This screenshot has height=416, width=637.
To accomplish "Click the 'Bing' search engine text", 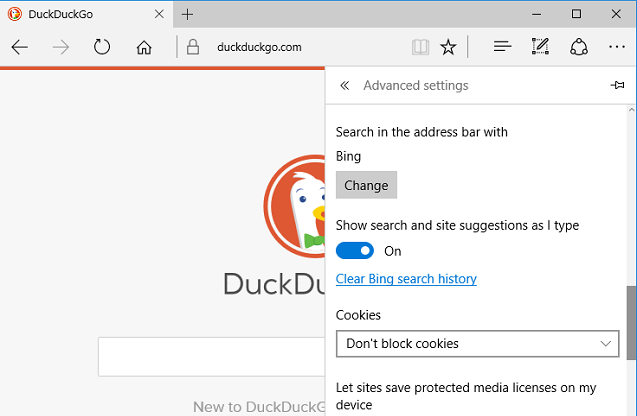I will pos(349,156).
